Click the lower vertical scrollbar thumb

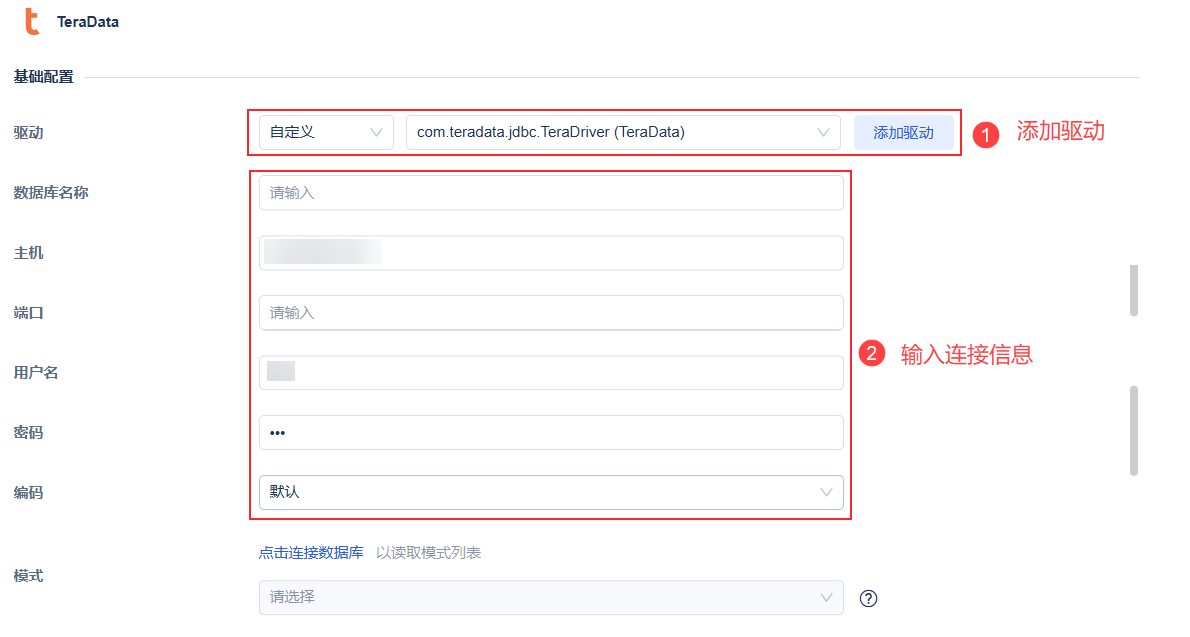click(x=1134, y=430)
